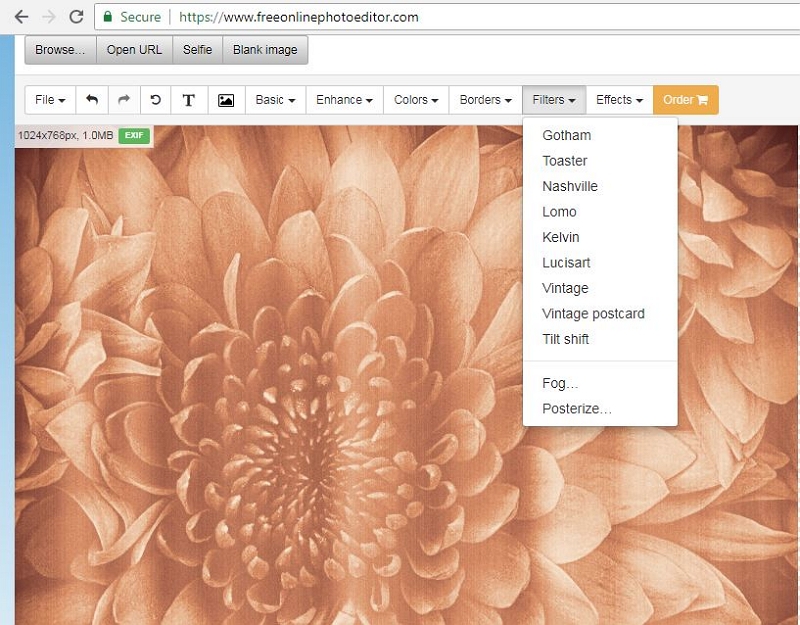Click the Browse button
Screen dimensions: 800x625
coord(58,49)
